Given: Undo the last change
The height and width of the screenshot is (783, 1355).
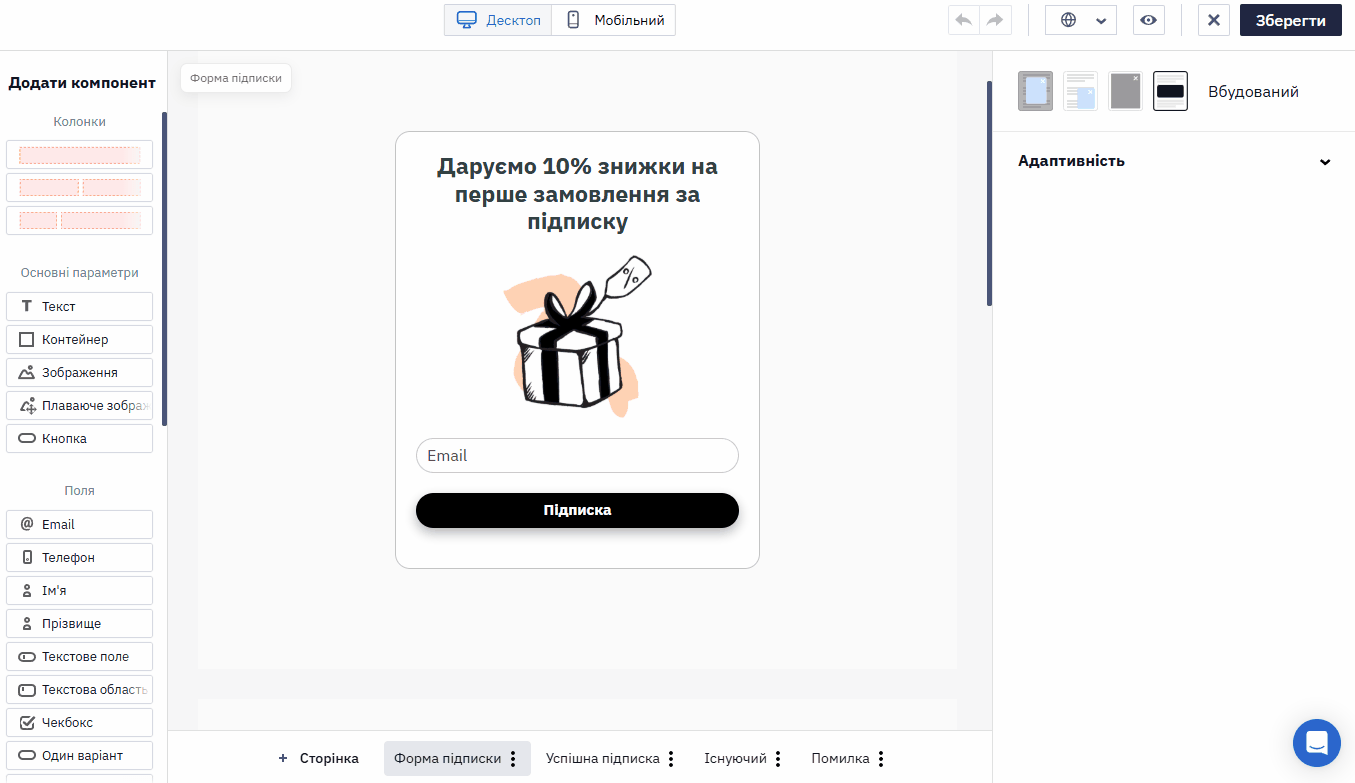Looking at the screenshot, I should tap(964, 20).
